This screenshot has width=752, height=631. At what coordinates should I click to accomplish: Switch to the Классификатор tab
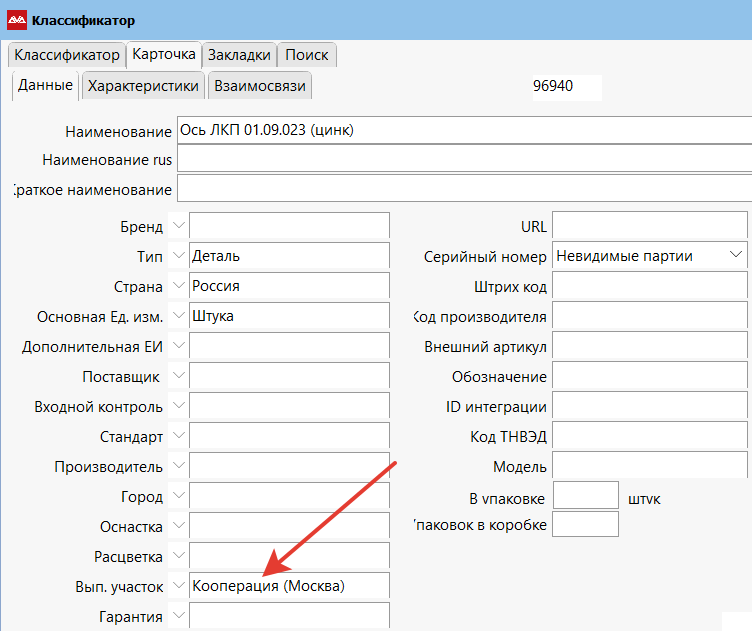tap(66, 55)
